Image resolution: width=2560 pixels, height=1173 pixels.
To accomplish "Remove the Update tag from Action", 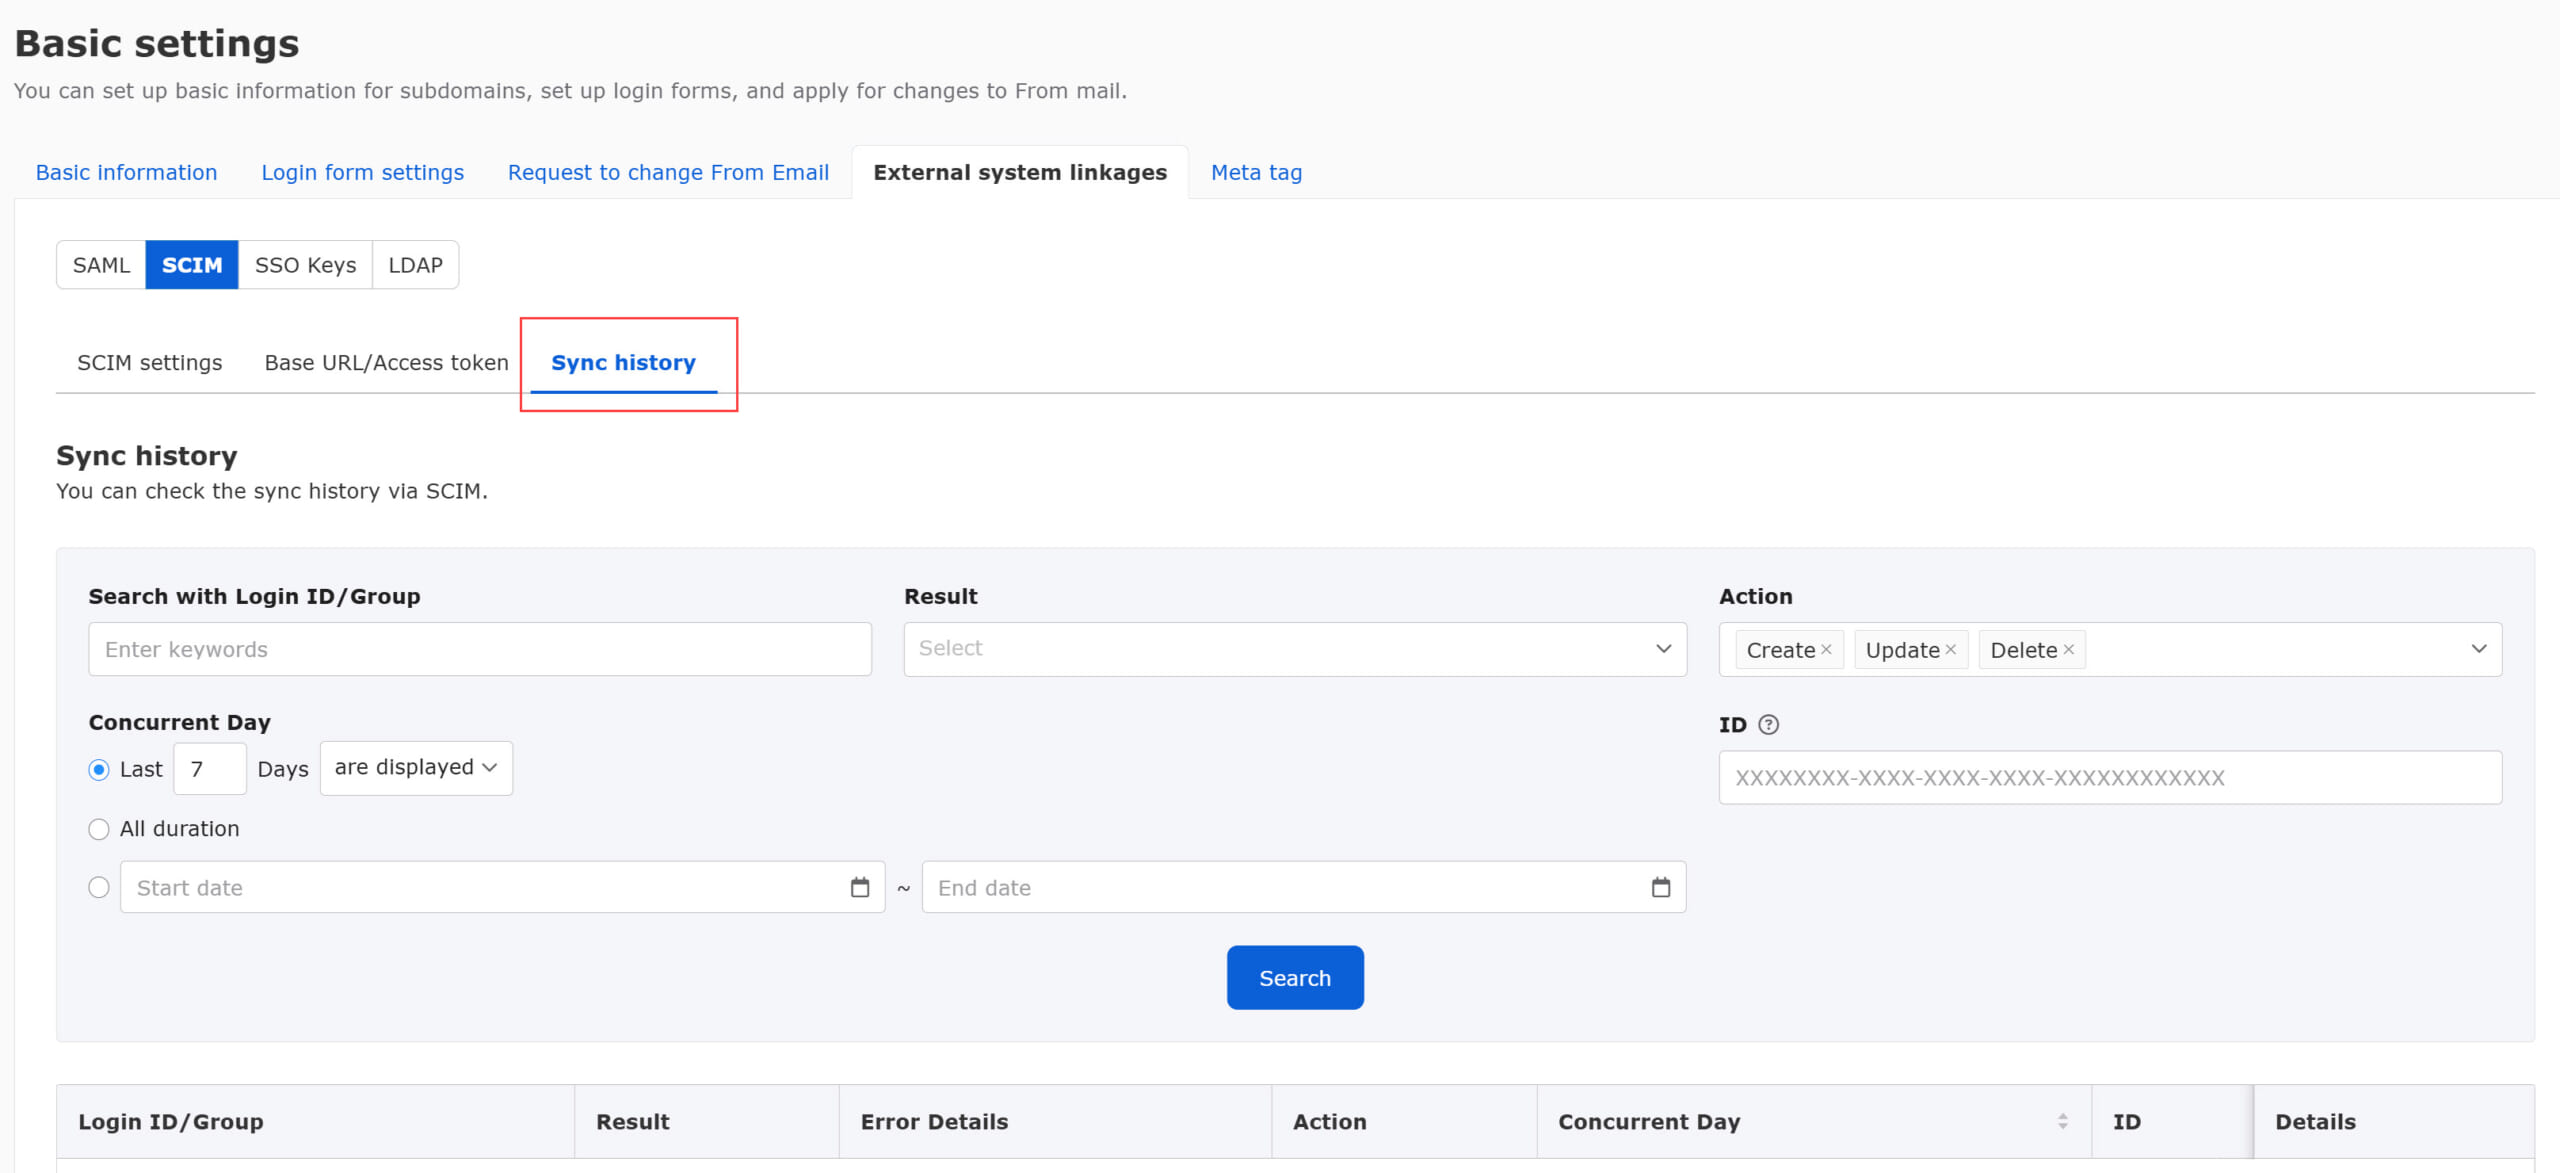I will point(1950,650).
